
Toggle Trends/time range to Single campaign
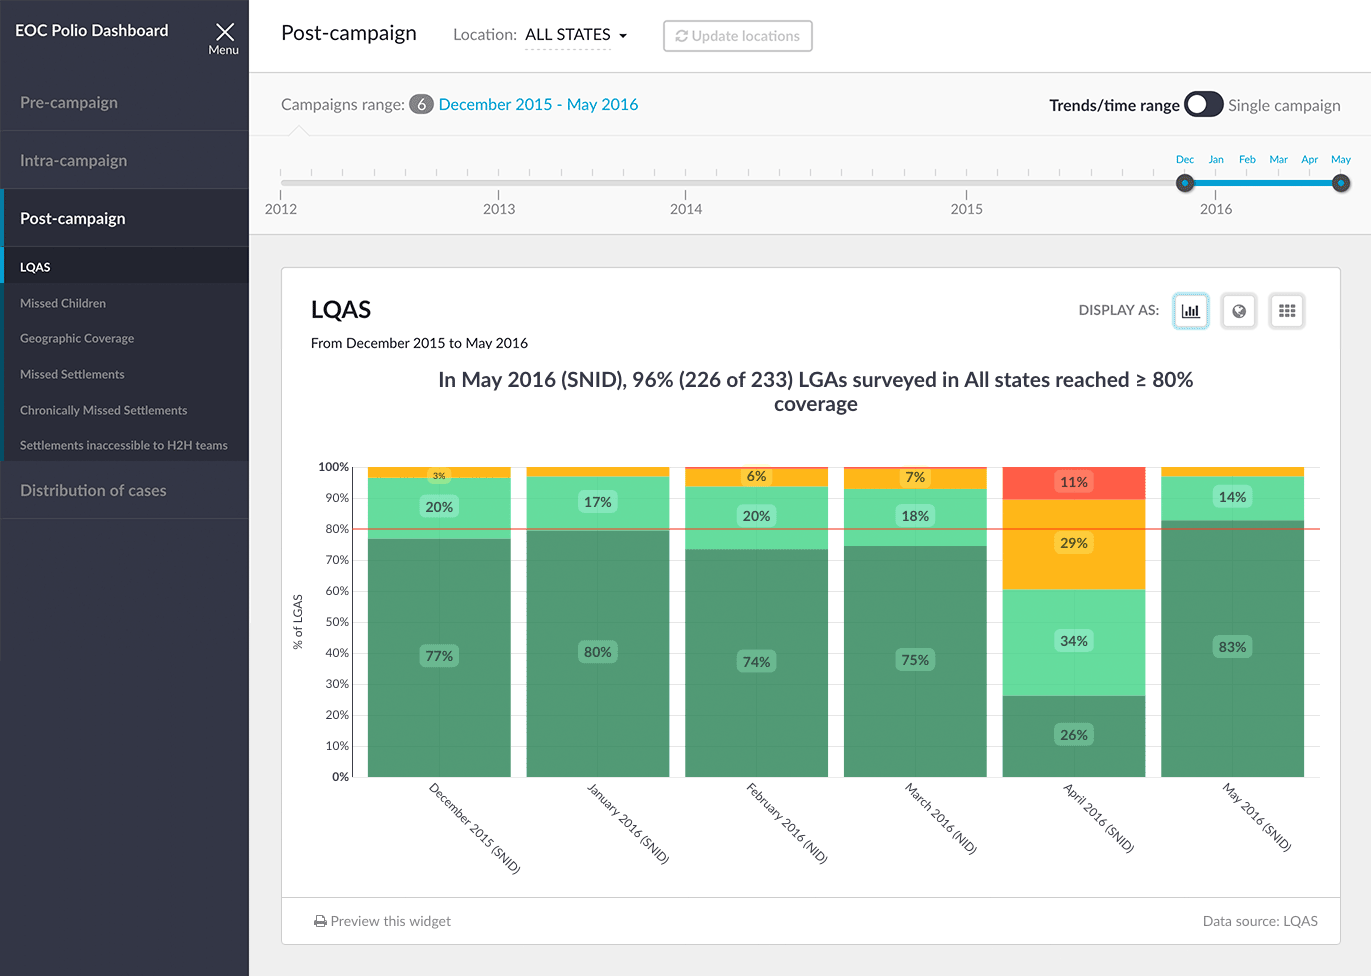coord(1203,105)
